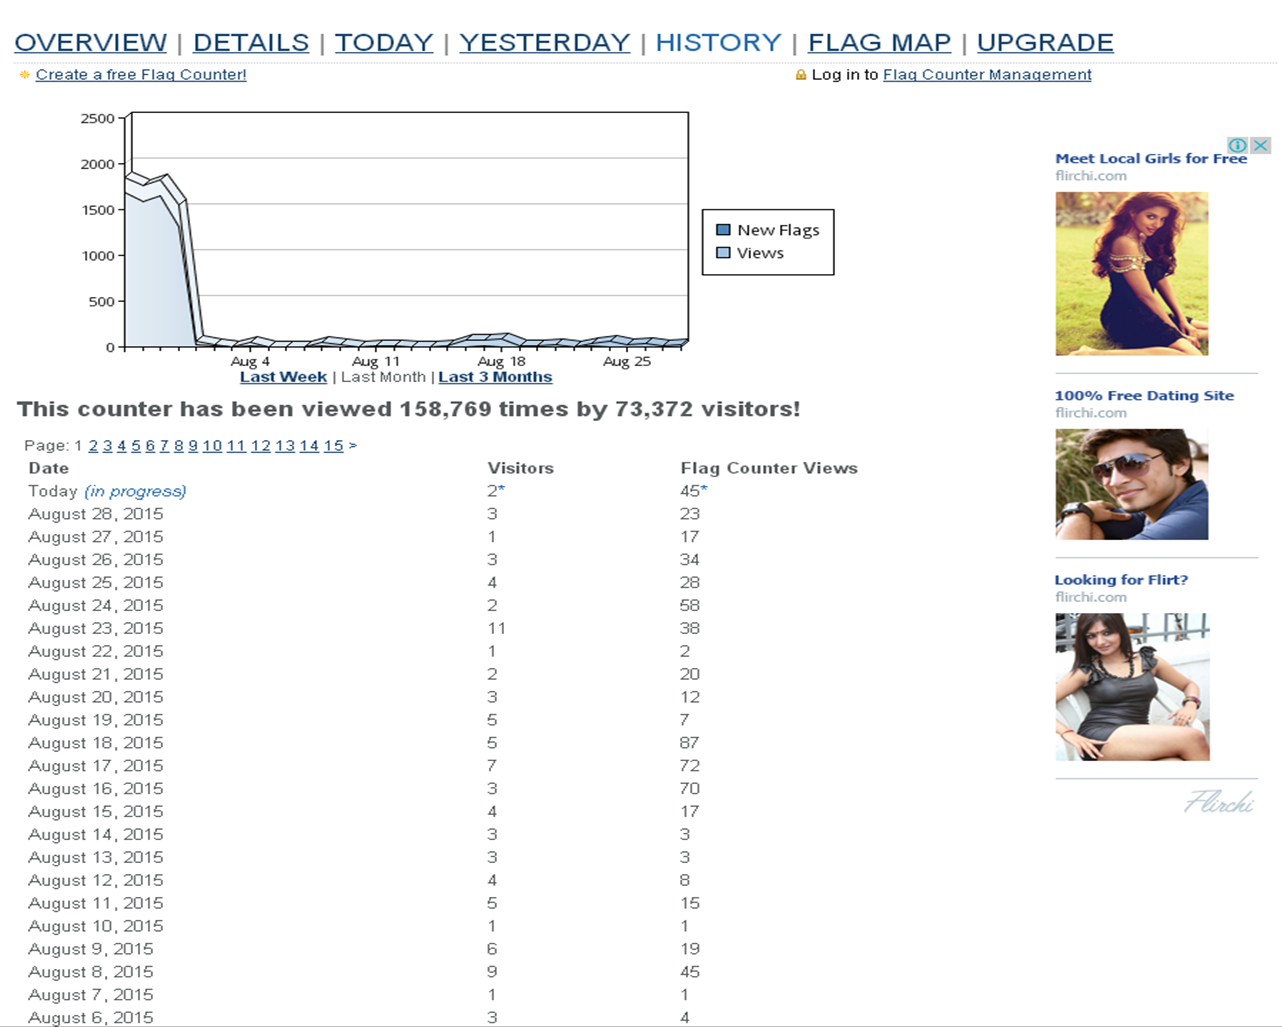Click the man with sunglasses ad image
The width and height of the screenshot is (1282, 1027).
coord(1131,484)
